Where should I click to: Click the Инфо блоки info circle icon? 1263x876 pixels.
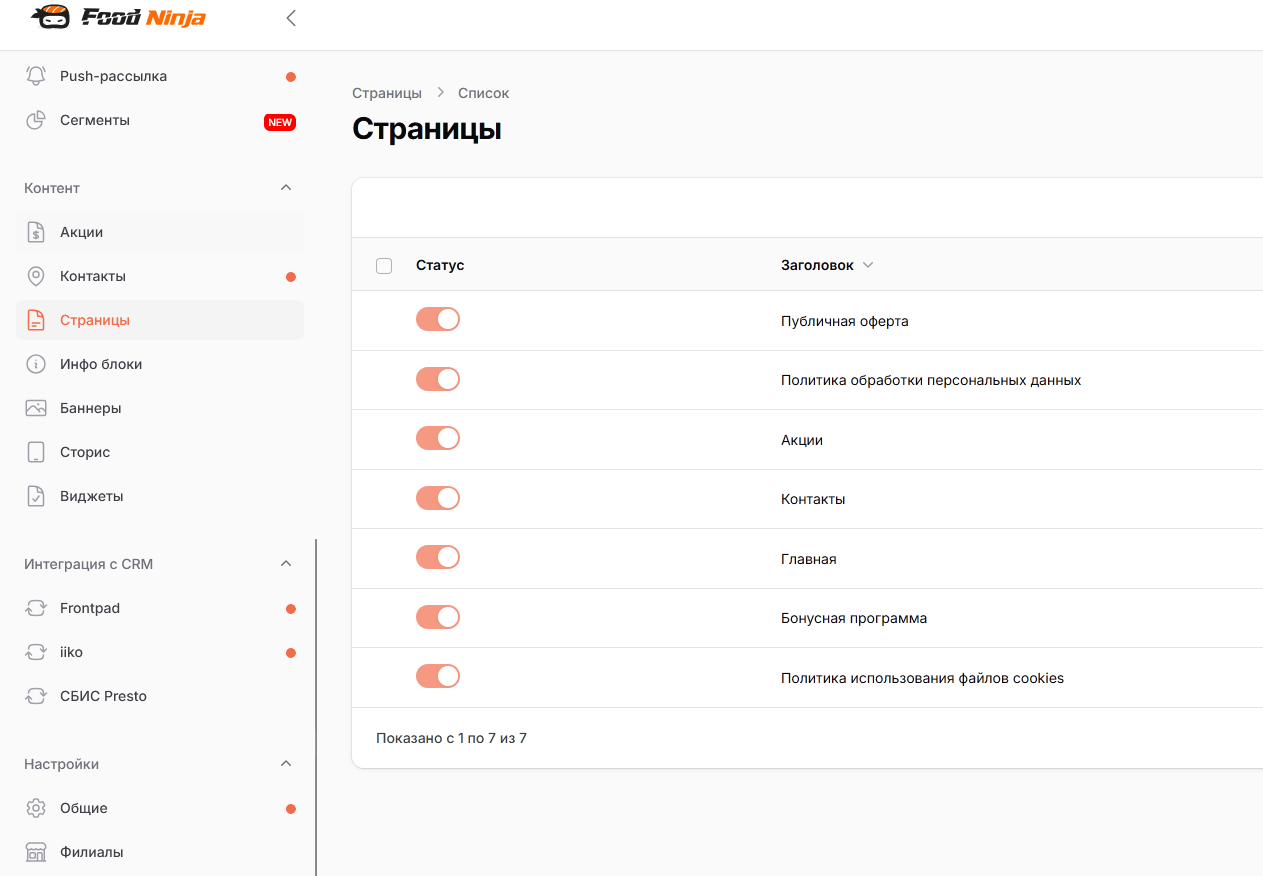(36, 364)
